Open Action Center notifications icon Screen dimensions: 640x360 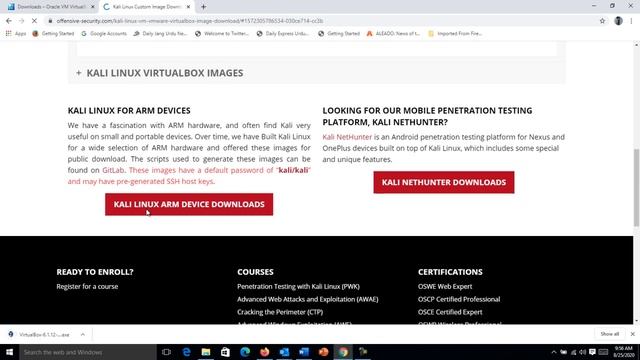(x=592, y=352)
